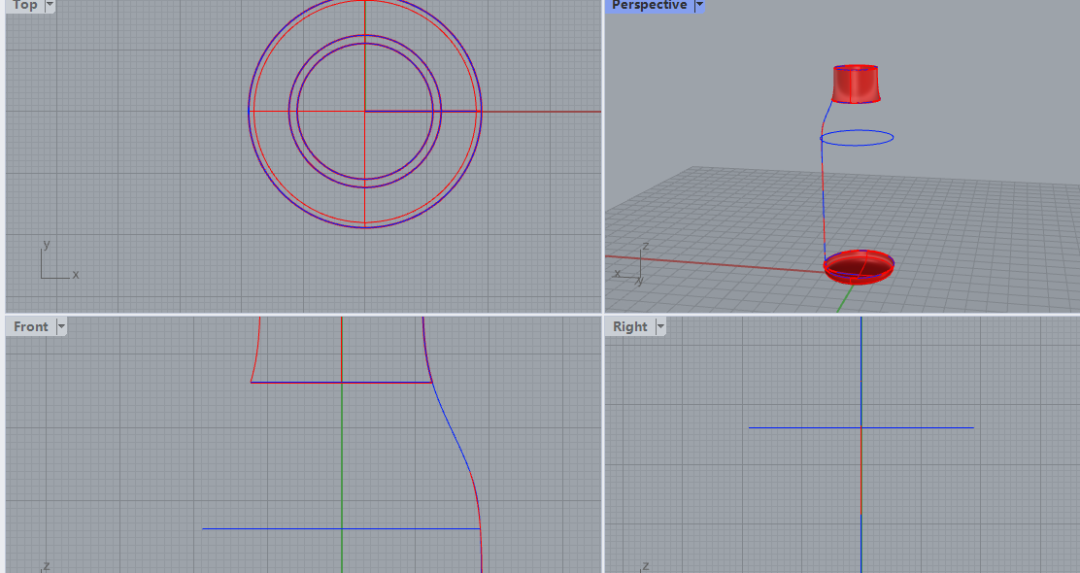Select the red base disc in Perspective
The height and width of the screenshot is (573, 1080).
859,267
